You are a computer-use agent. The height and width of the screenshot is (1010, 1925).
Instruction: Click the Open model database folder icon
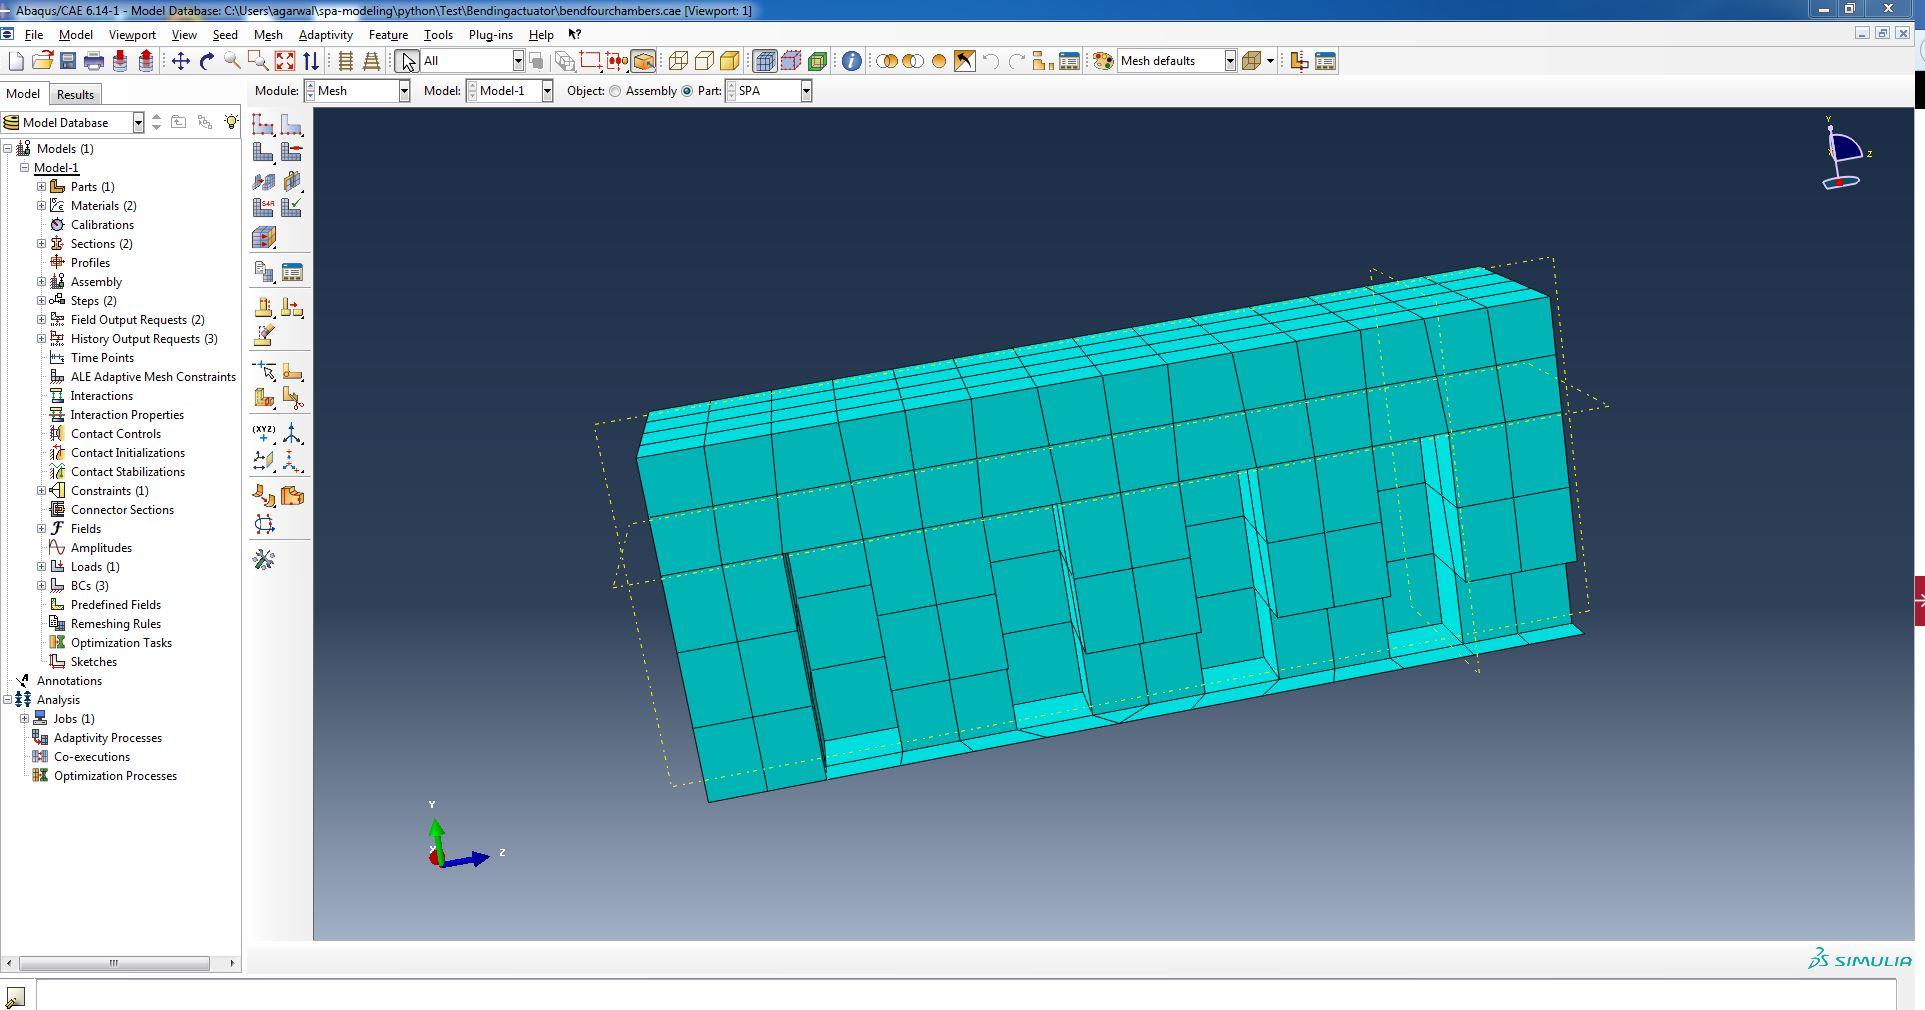(42, 61)
